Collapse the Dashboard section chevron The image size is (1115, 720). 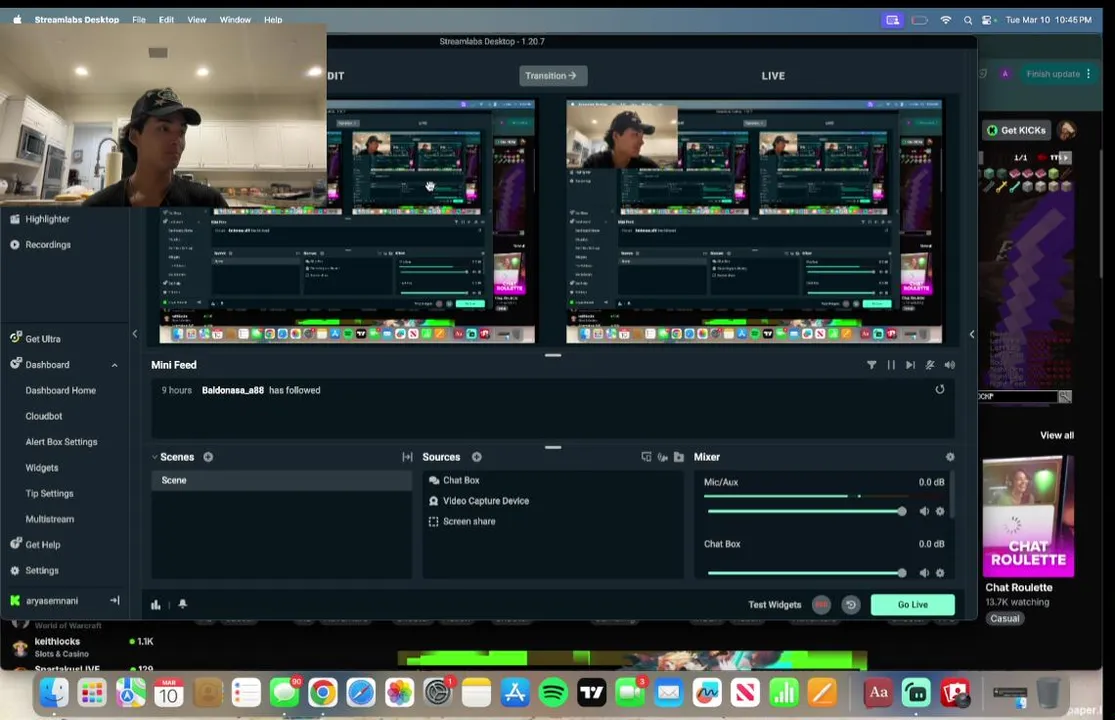114,365
